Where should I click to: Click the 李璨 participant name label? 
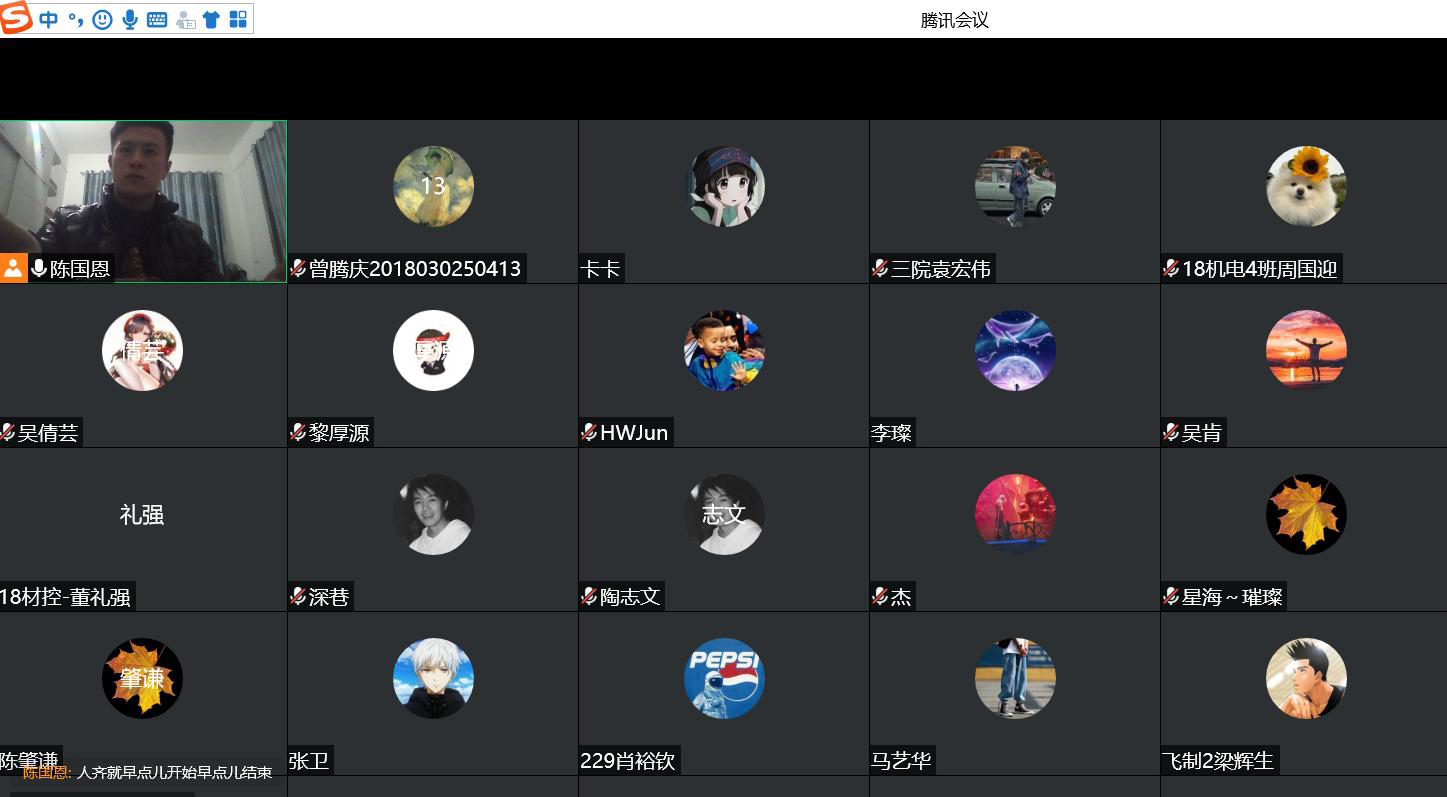click(x=892, y=432)
